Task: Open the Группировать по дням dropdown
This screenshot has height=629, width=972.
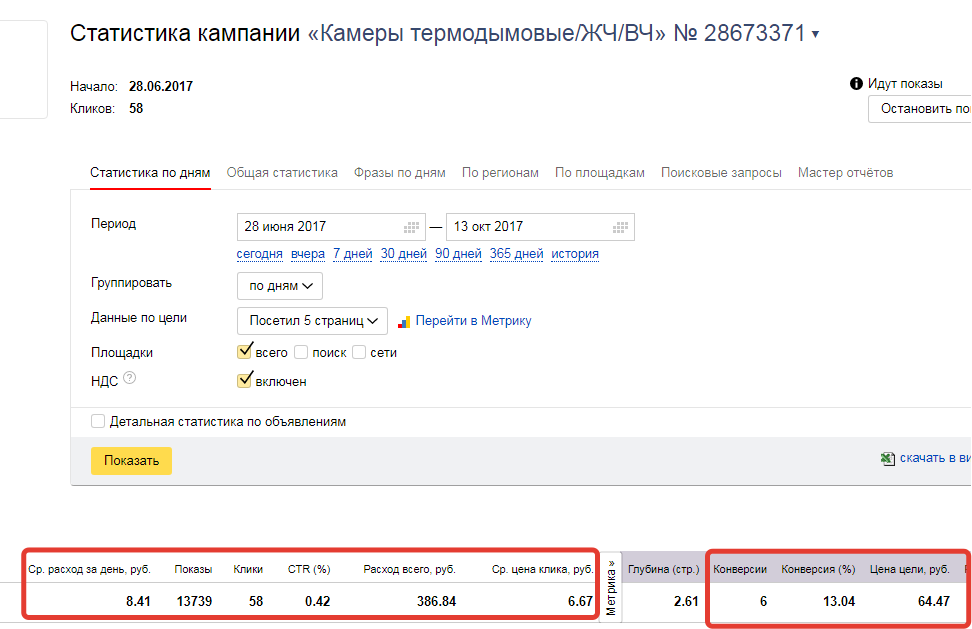Action: click(x=280, y=286)
